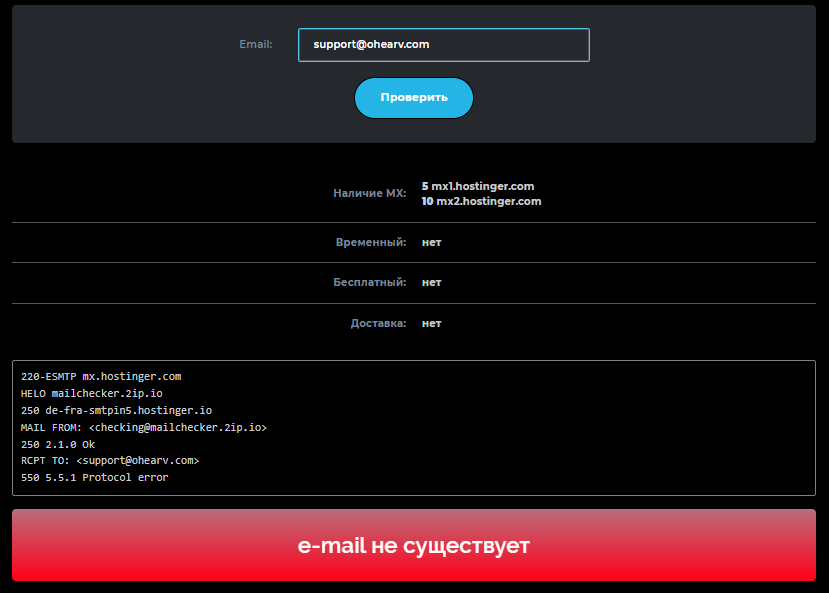Click the Проверить button
Image resolution: width=829 pixels, height=593 pixels.
(x=413, y=97)
